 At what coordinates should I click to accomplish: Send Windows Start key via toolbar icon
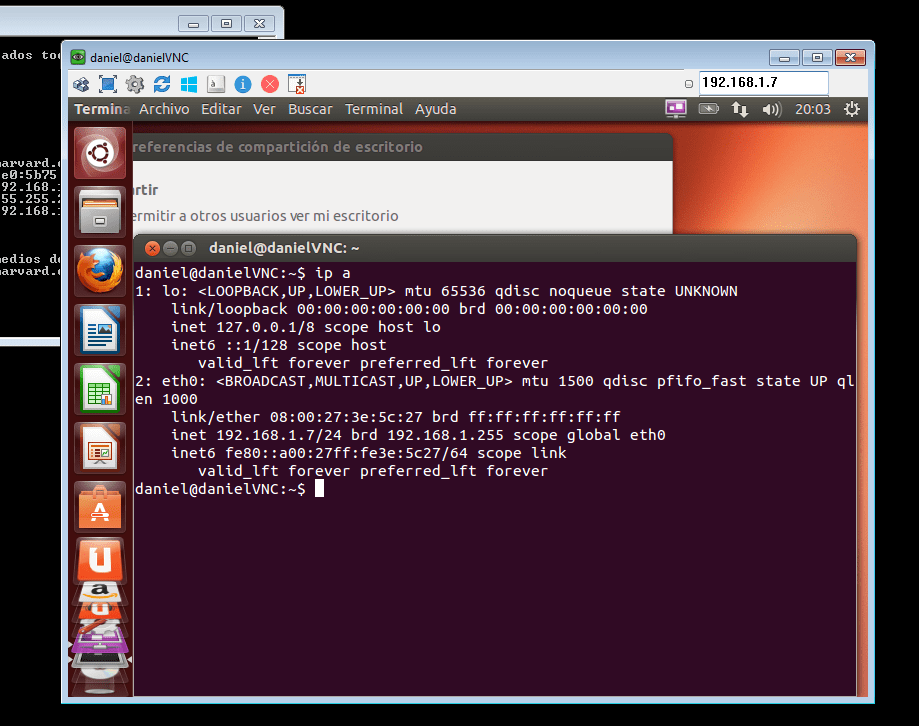(189, 84)
